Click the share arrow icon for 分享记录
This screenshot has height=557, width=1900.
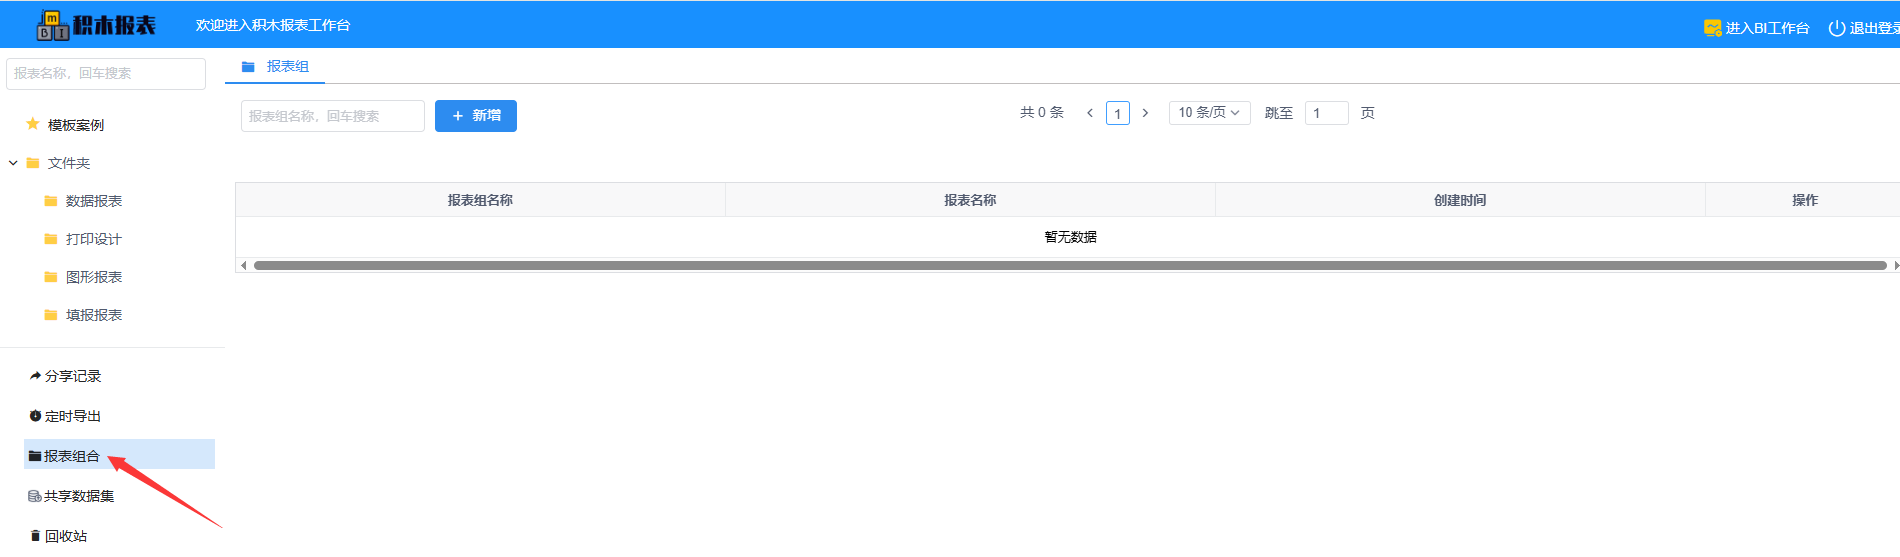click(x=35, y=376)
